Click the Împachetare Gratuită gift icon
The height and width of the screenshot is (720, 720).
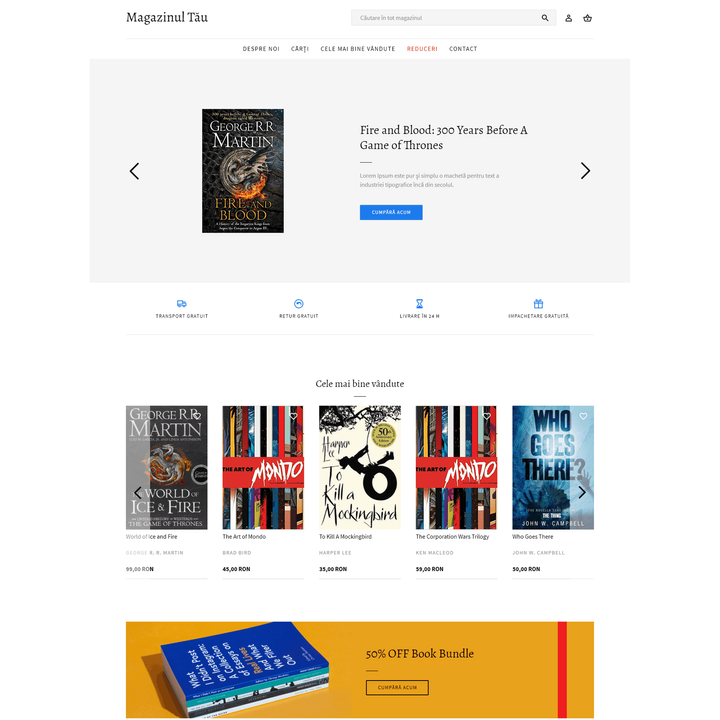point(538,304)
